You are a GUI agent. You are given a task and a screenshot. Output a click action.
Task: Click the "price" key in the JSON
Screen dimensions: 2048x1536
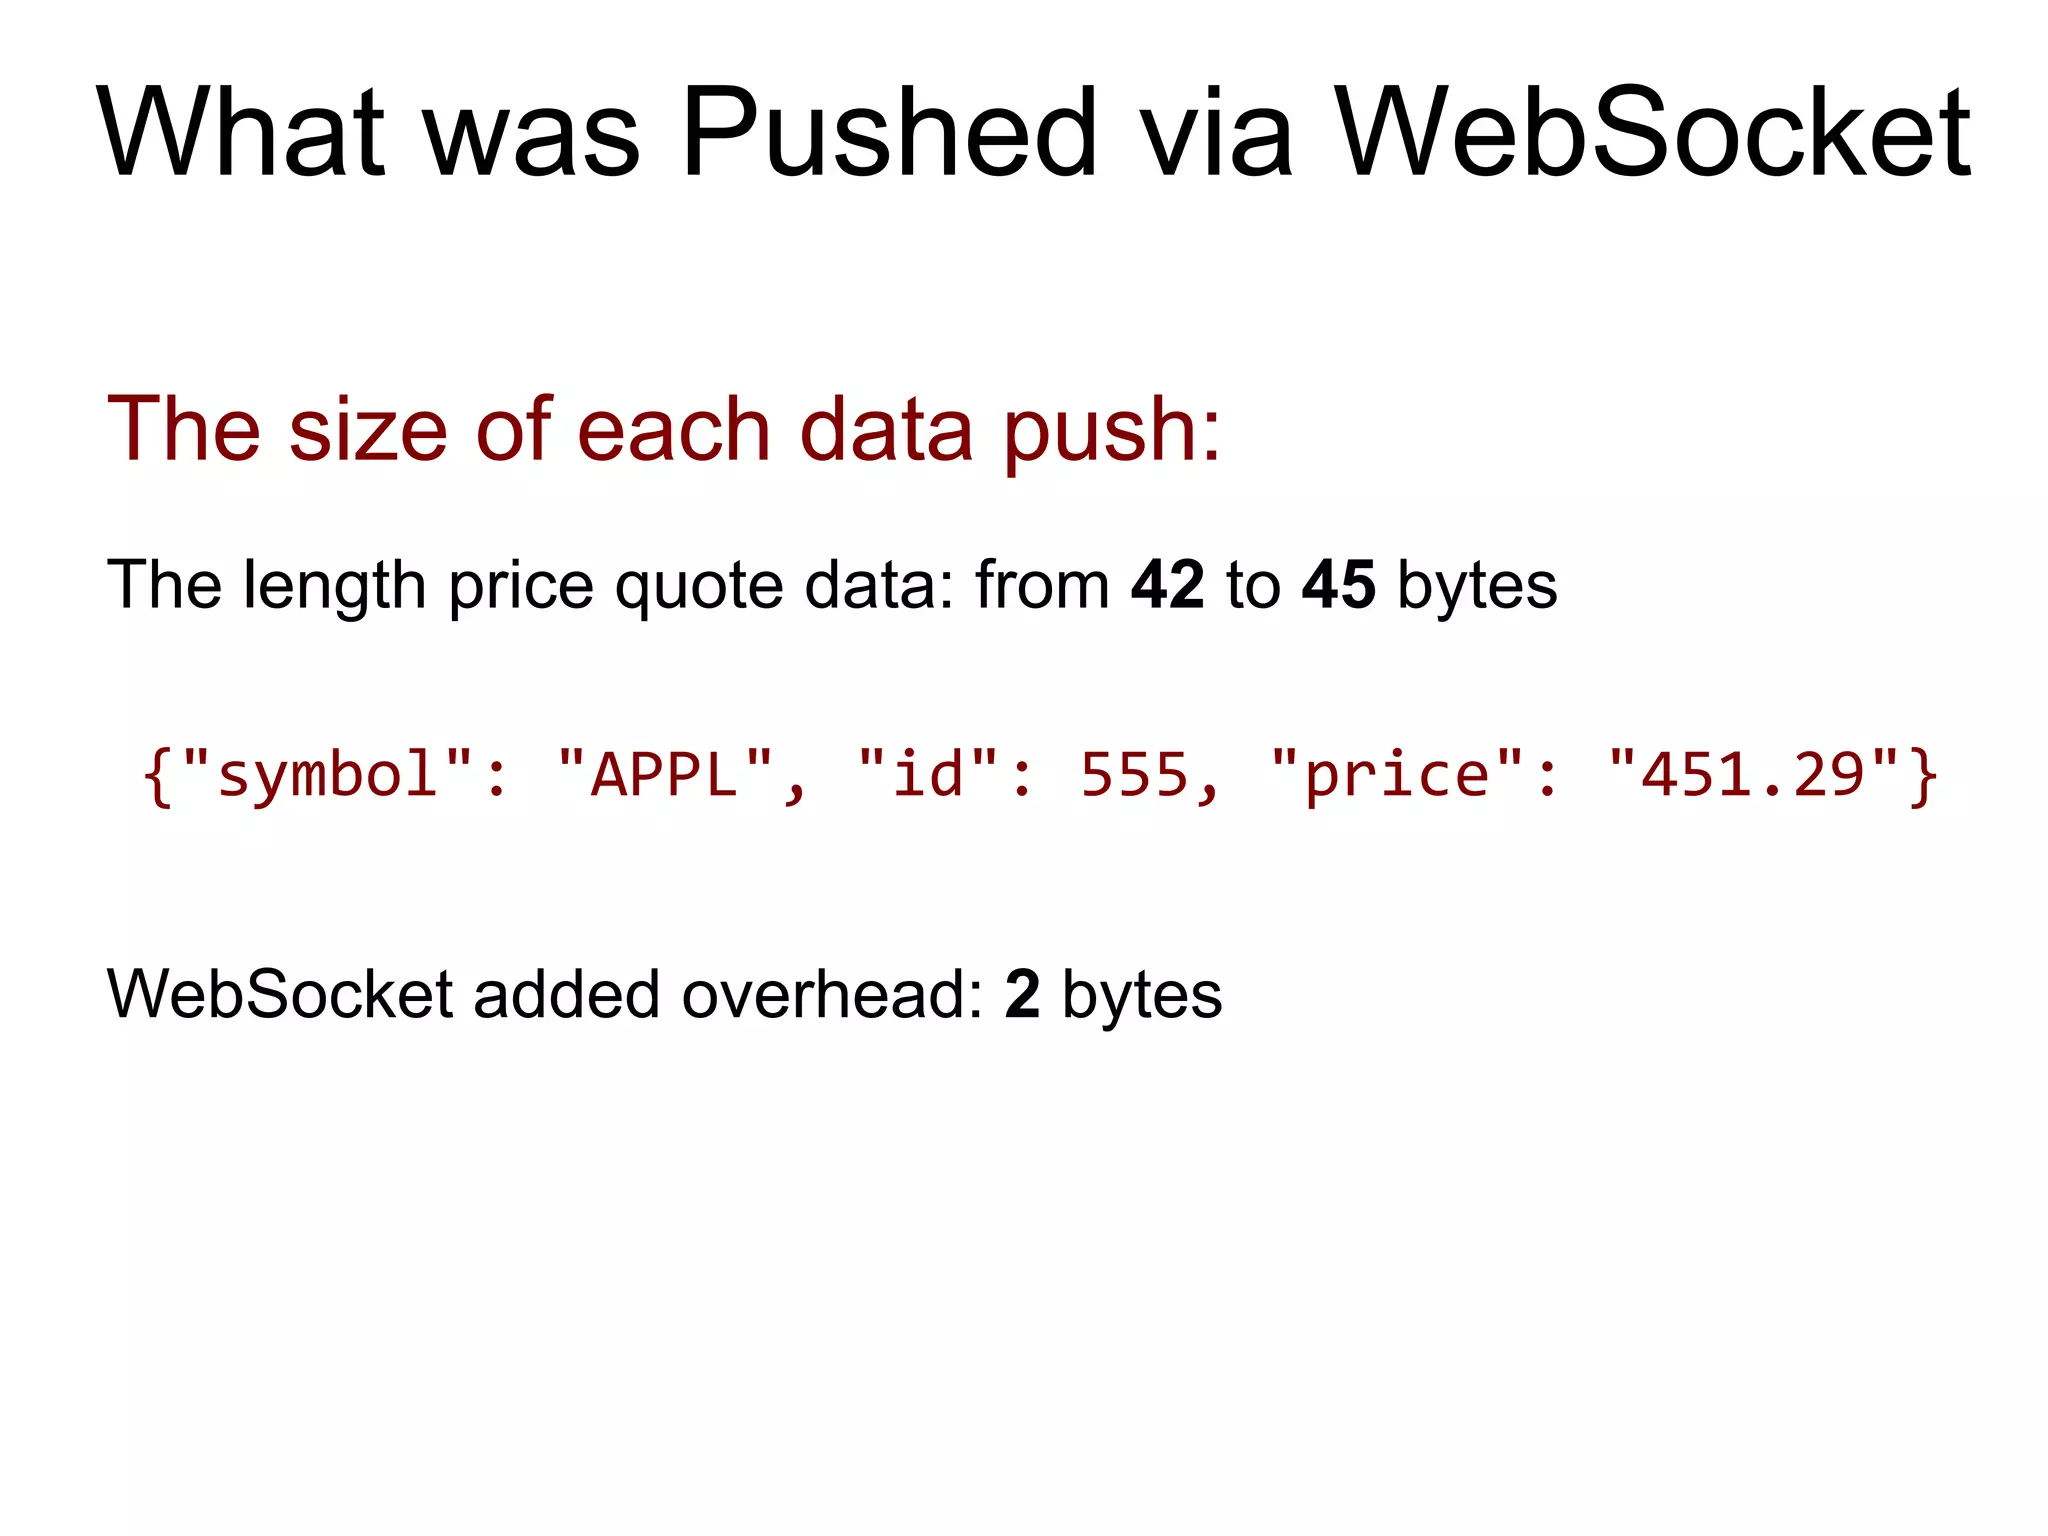1397,775
